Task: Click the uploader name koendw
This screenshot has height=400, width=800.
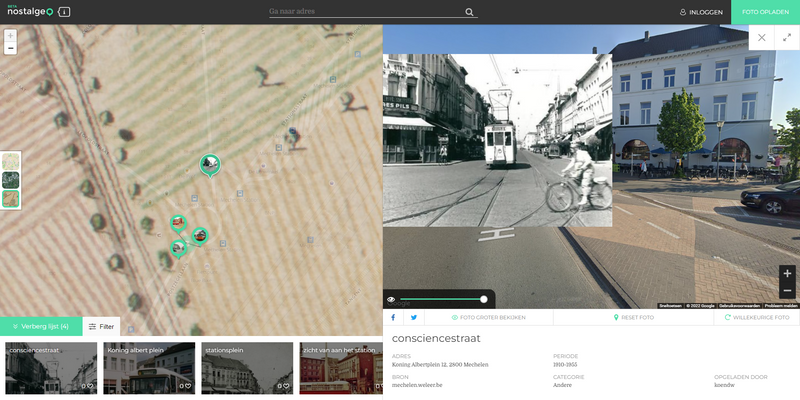Action: (723, 385)
